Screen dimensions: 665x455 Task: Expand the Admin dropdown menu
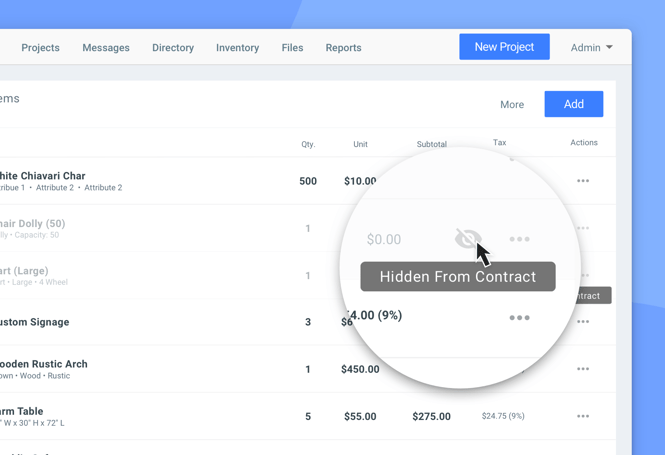591,47
